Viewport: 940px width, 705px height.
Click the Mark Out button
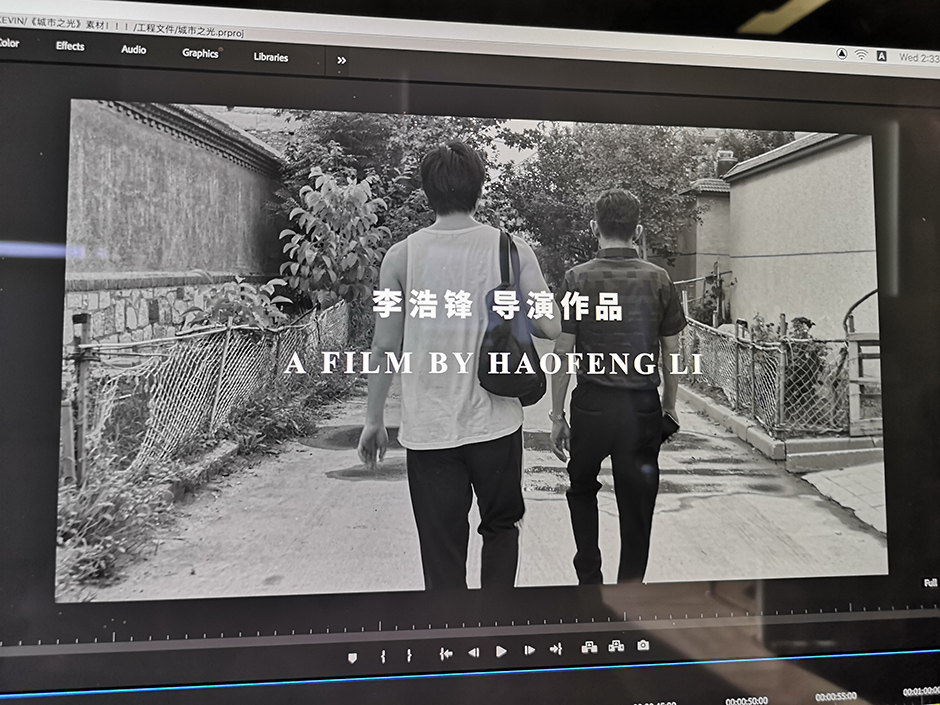[x=409, y=655]
